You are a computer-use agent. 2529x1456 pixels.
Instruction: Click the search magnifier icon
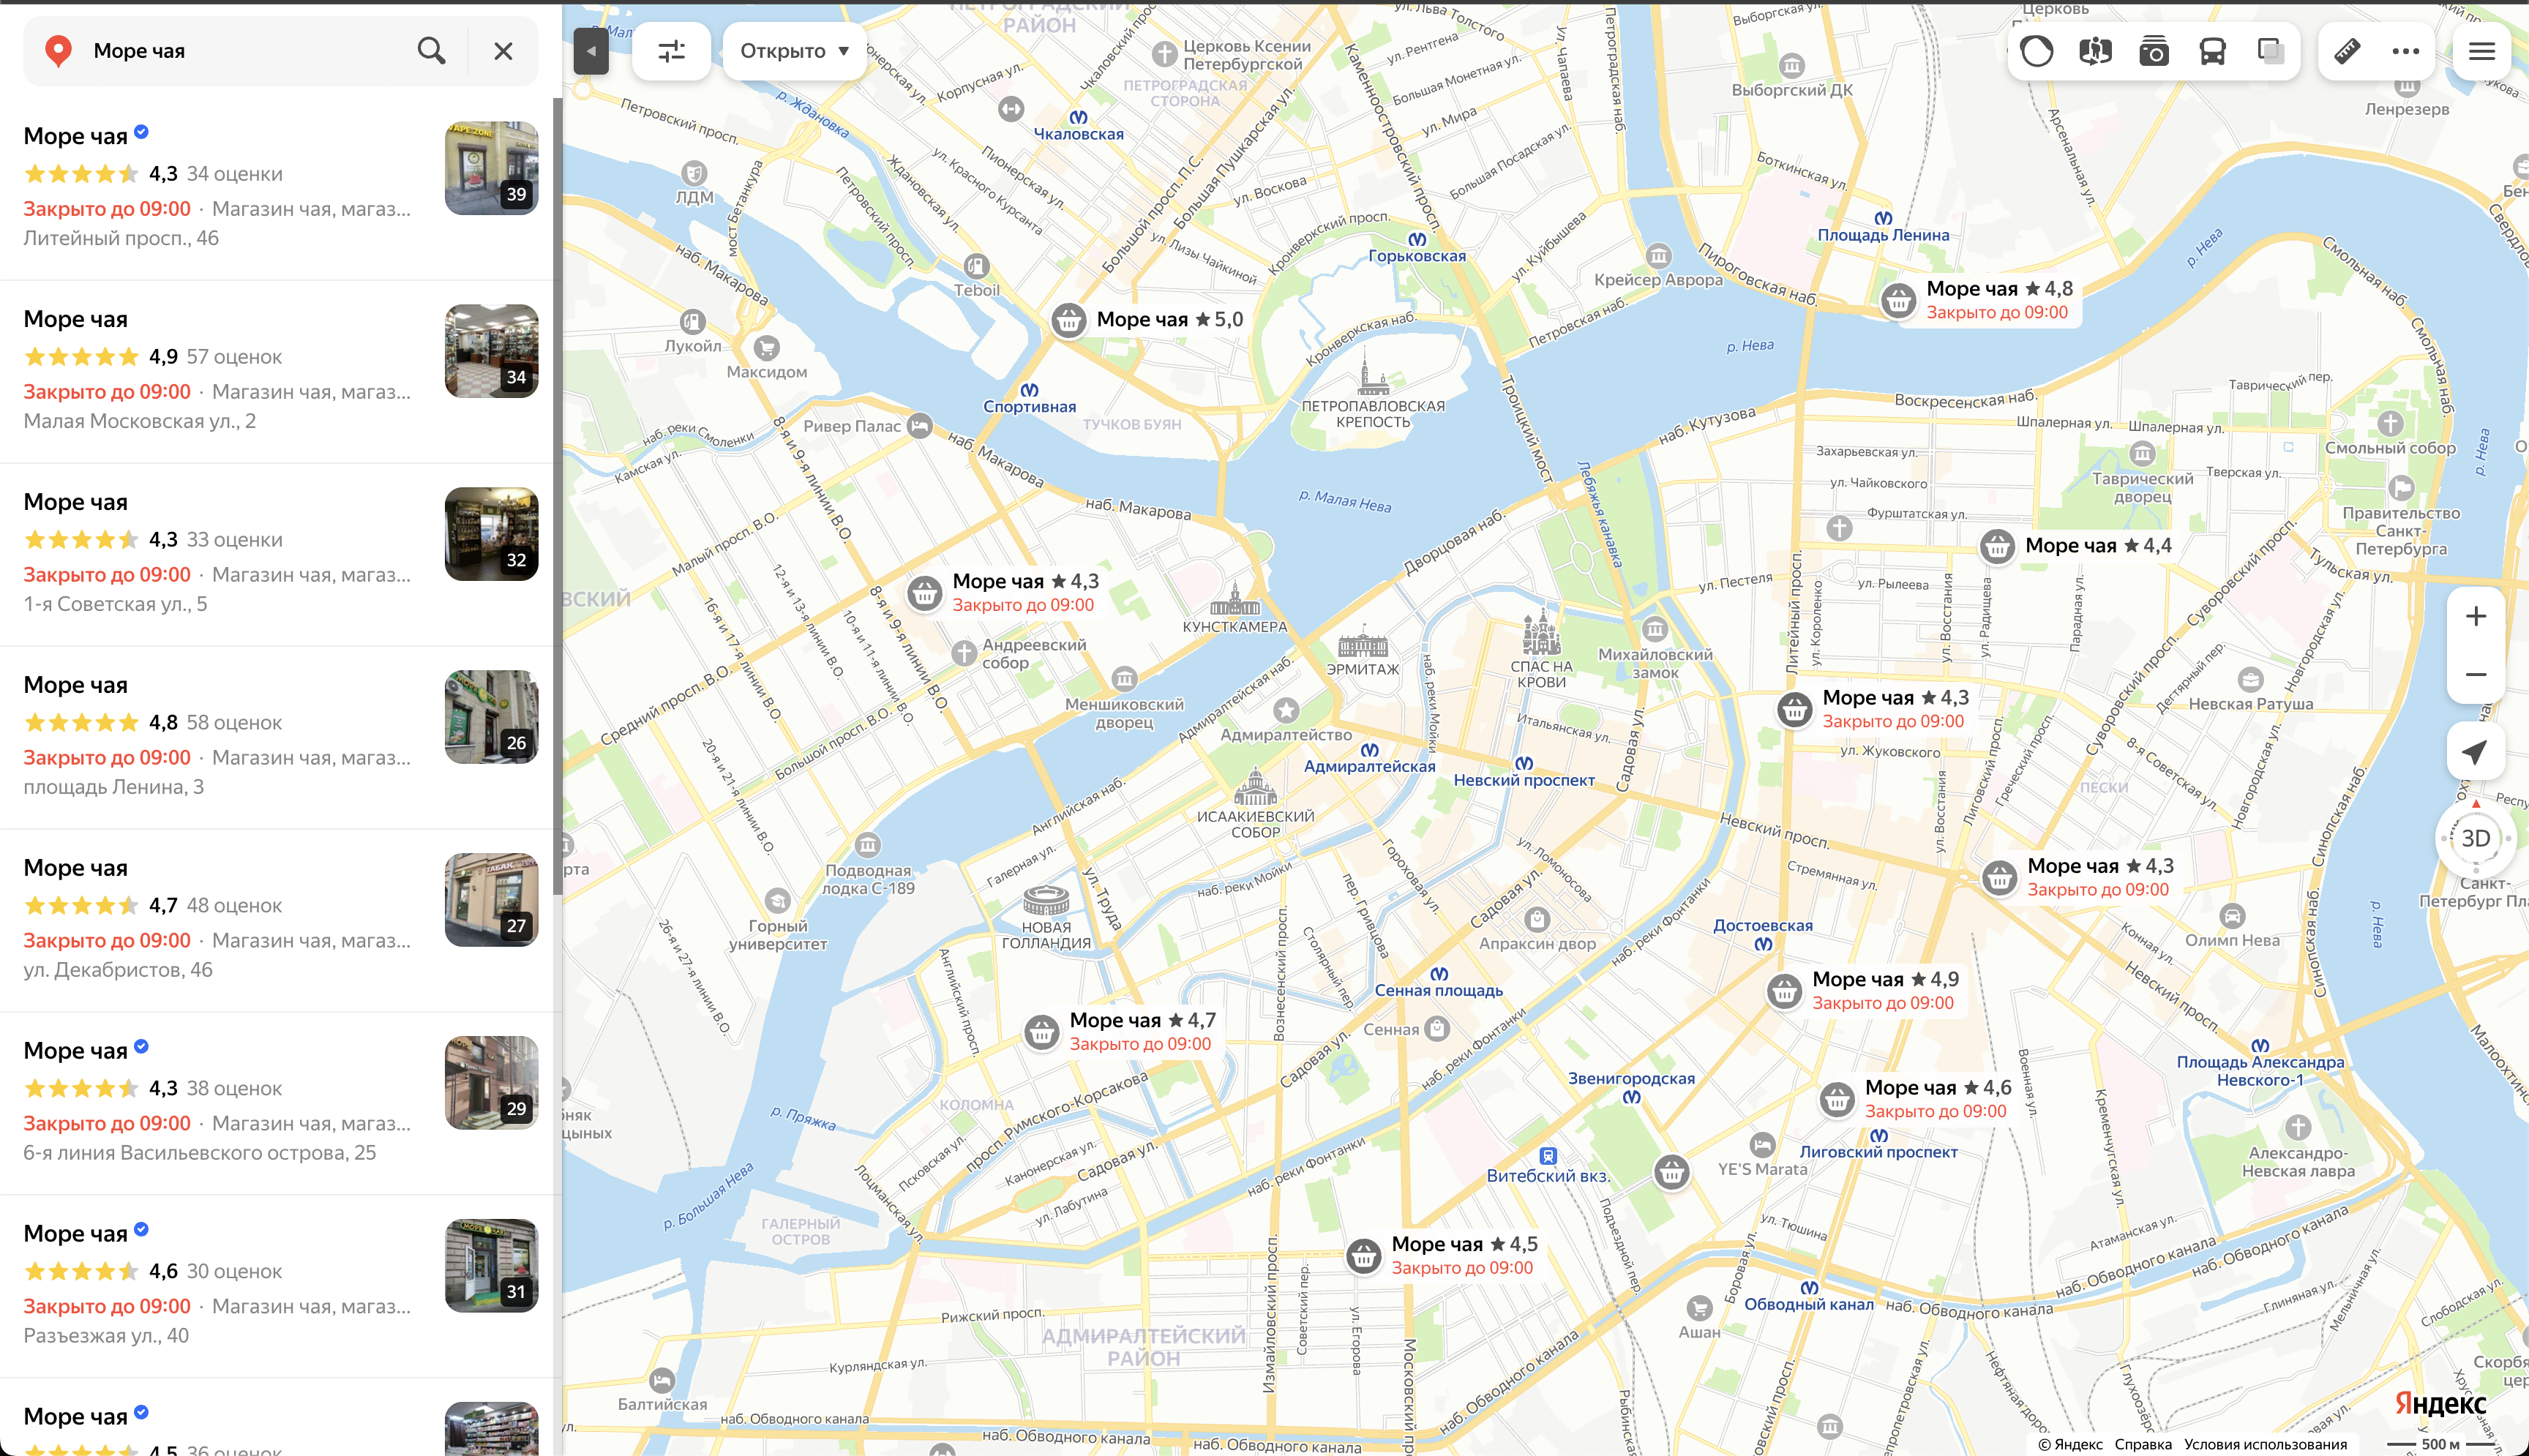[431, 51]
